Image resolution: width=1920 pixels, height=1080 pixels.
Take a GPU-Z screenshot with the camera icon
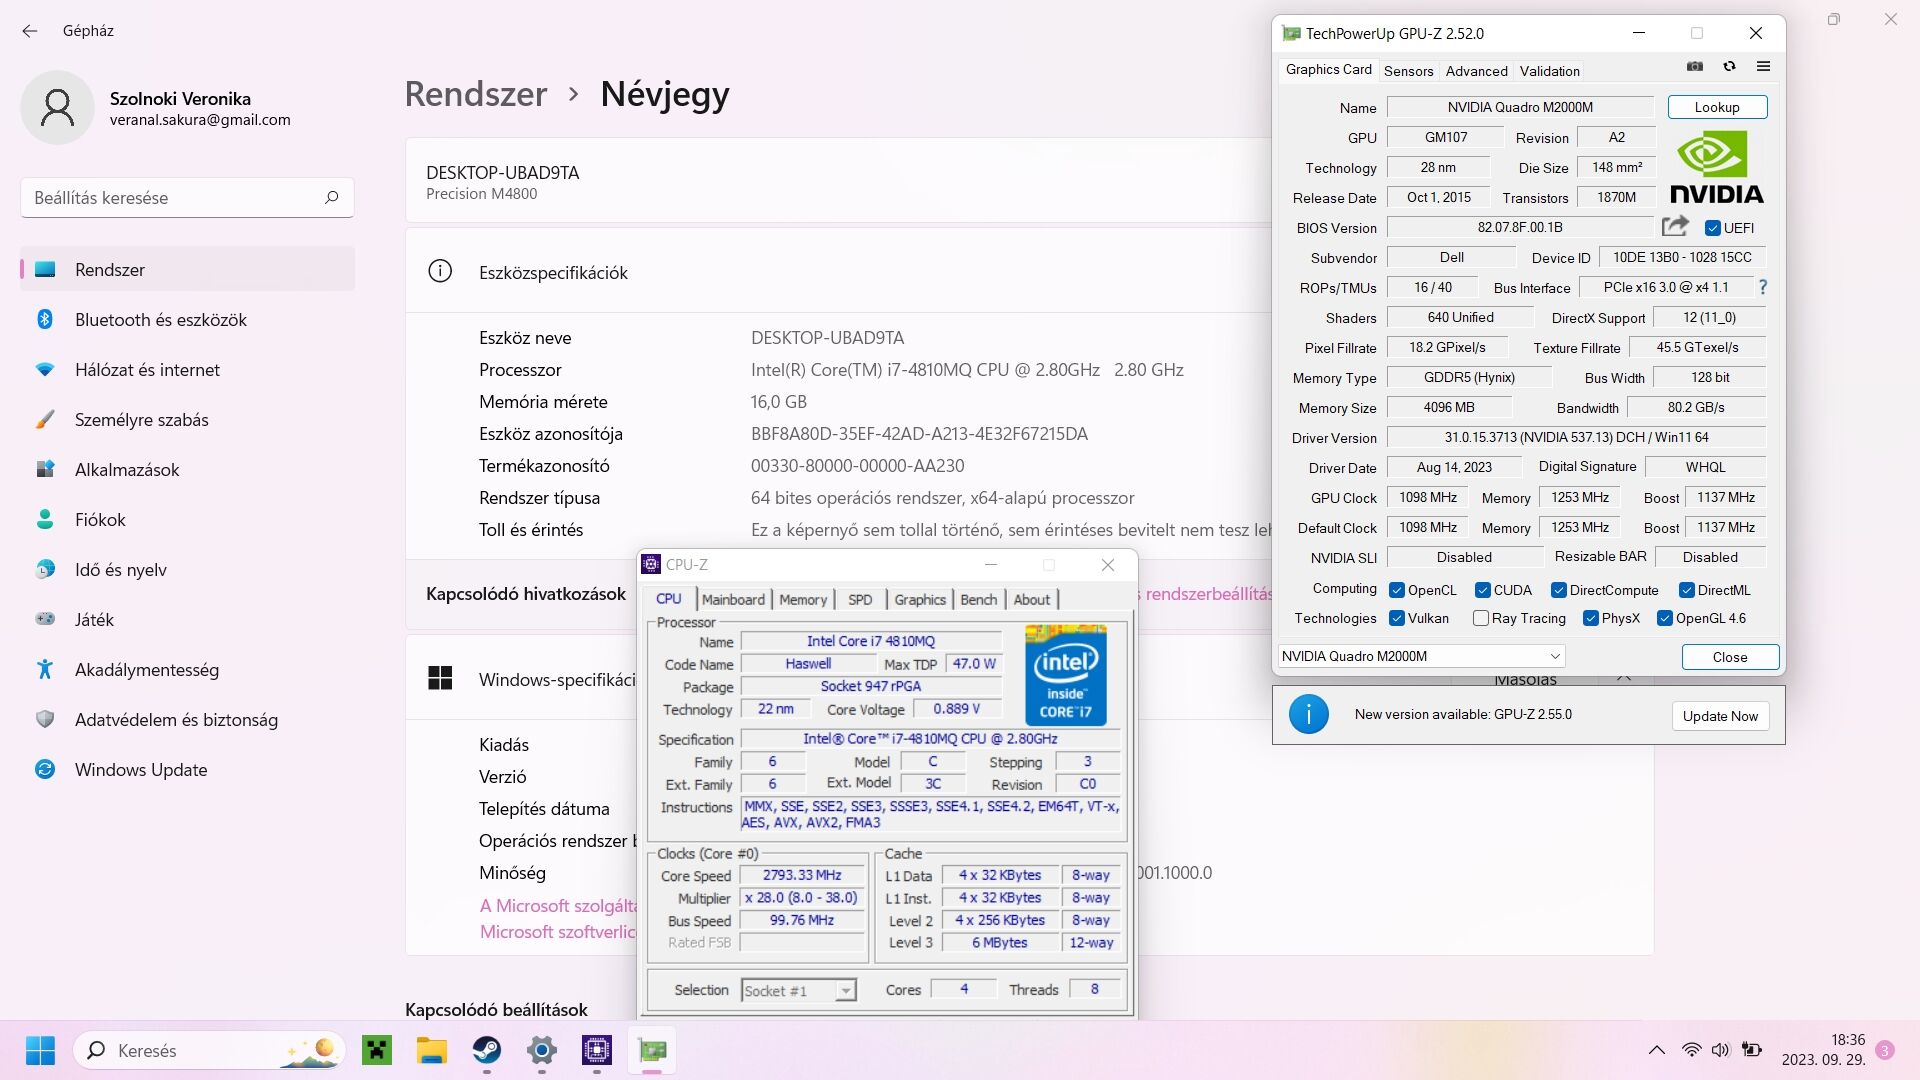1695,67
